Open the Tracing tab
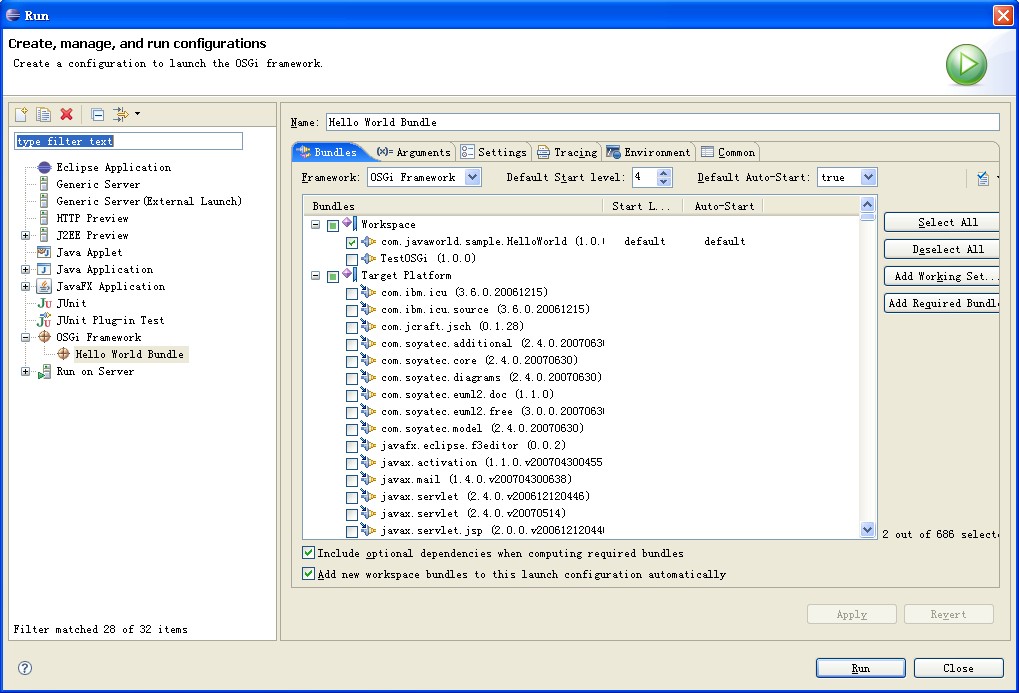 tap(567, 152)
